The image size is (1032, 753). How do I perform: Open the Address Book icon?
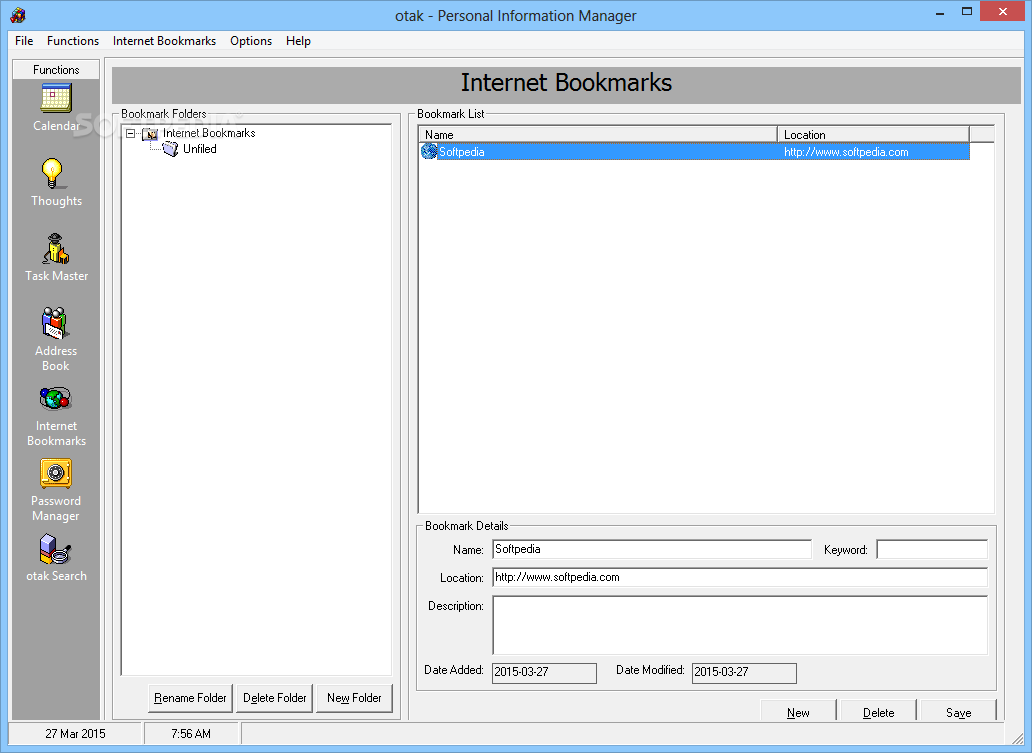55,323
